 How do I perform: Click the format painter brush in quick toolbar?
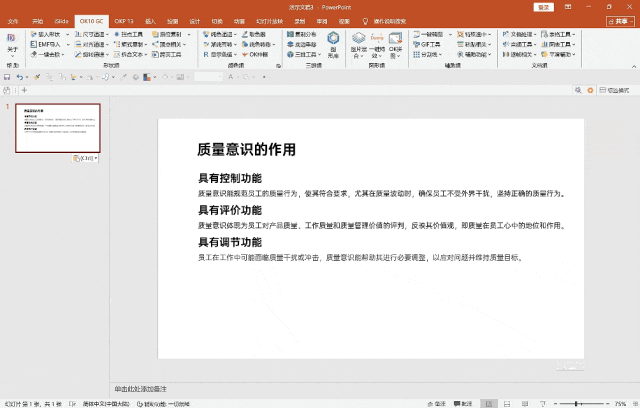pos(37,77)
